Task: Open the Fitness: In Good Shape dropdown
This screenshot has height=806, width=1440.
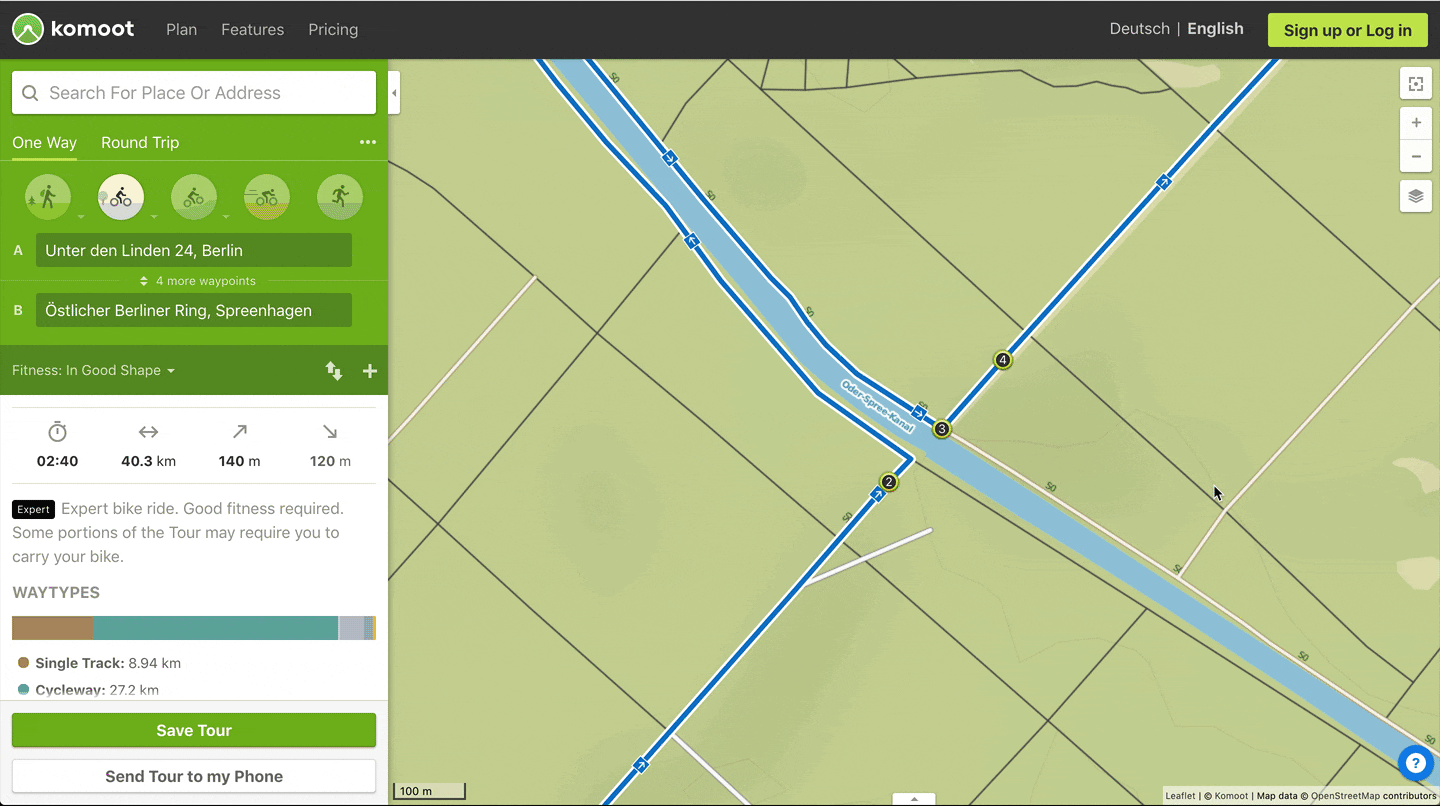Action: point(93,370)
